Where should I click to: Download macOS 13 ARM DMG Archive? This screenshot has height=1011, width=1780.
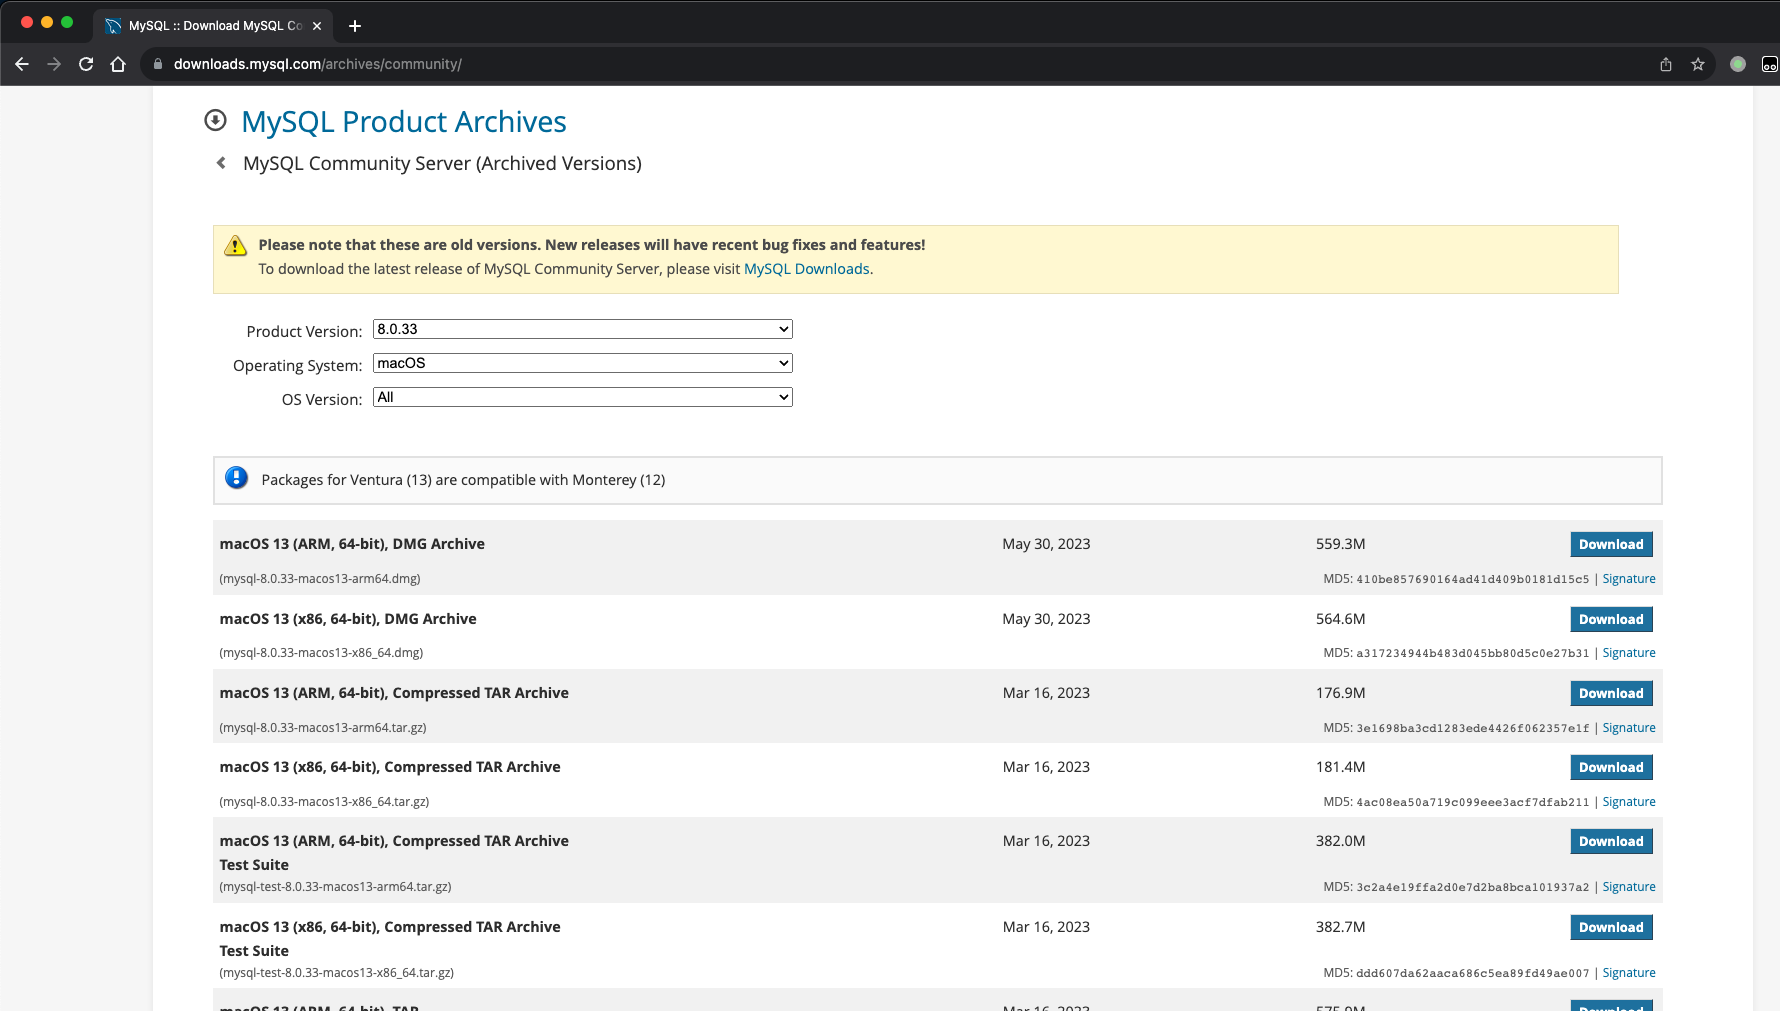click(x=1611, y=544)
